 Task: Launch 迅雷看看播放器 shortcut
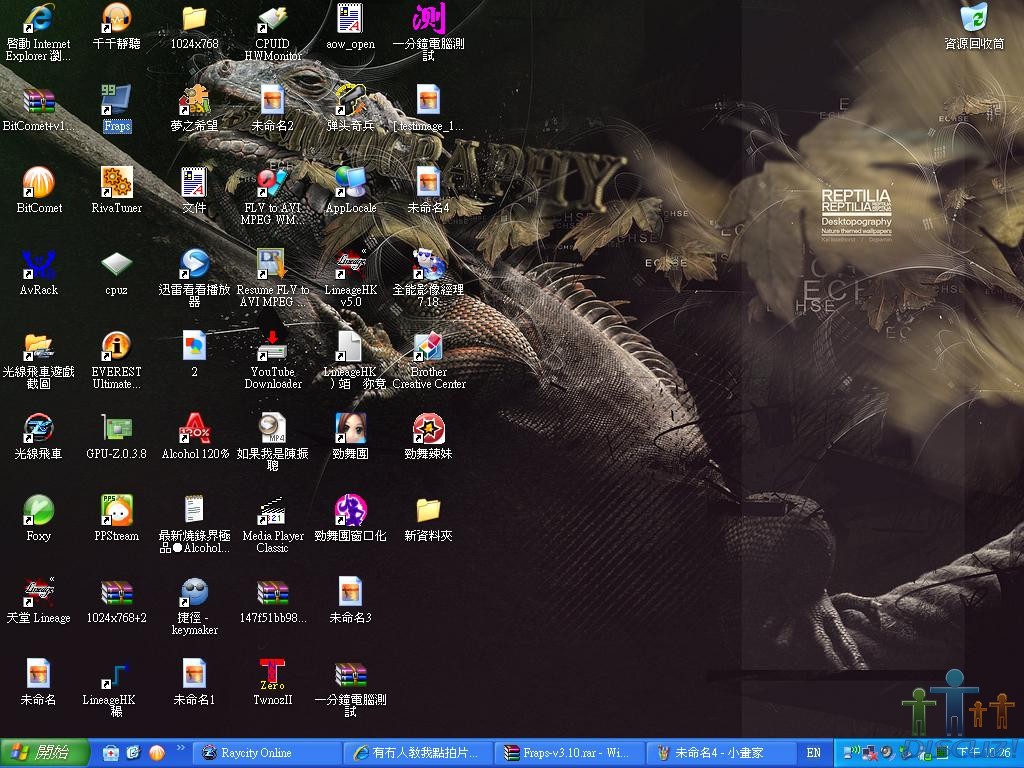(x=194, y=264)
